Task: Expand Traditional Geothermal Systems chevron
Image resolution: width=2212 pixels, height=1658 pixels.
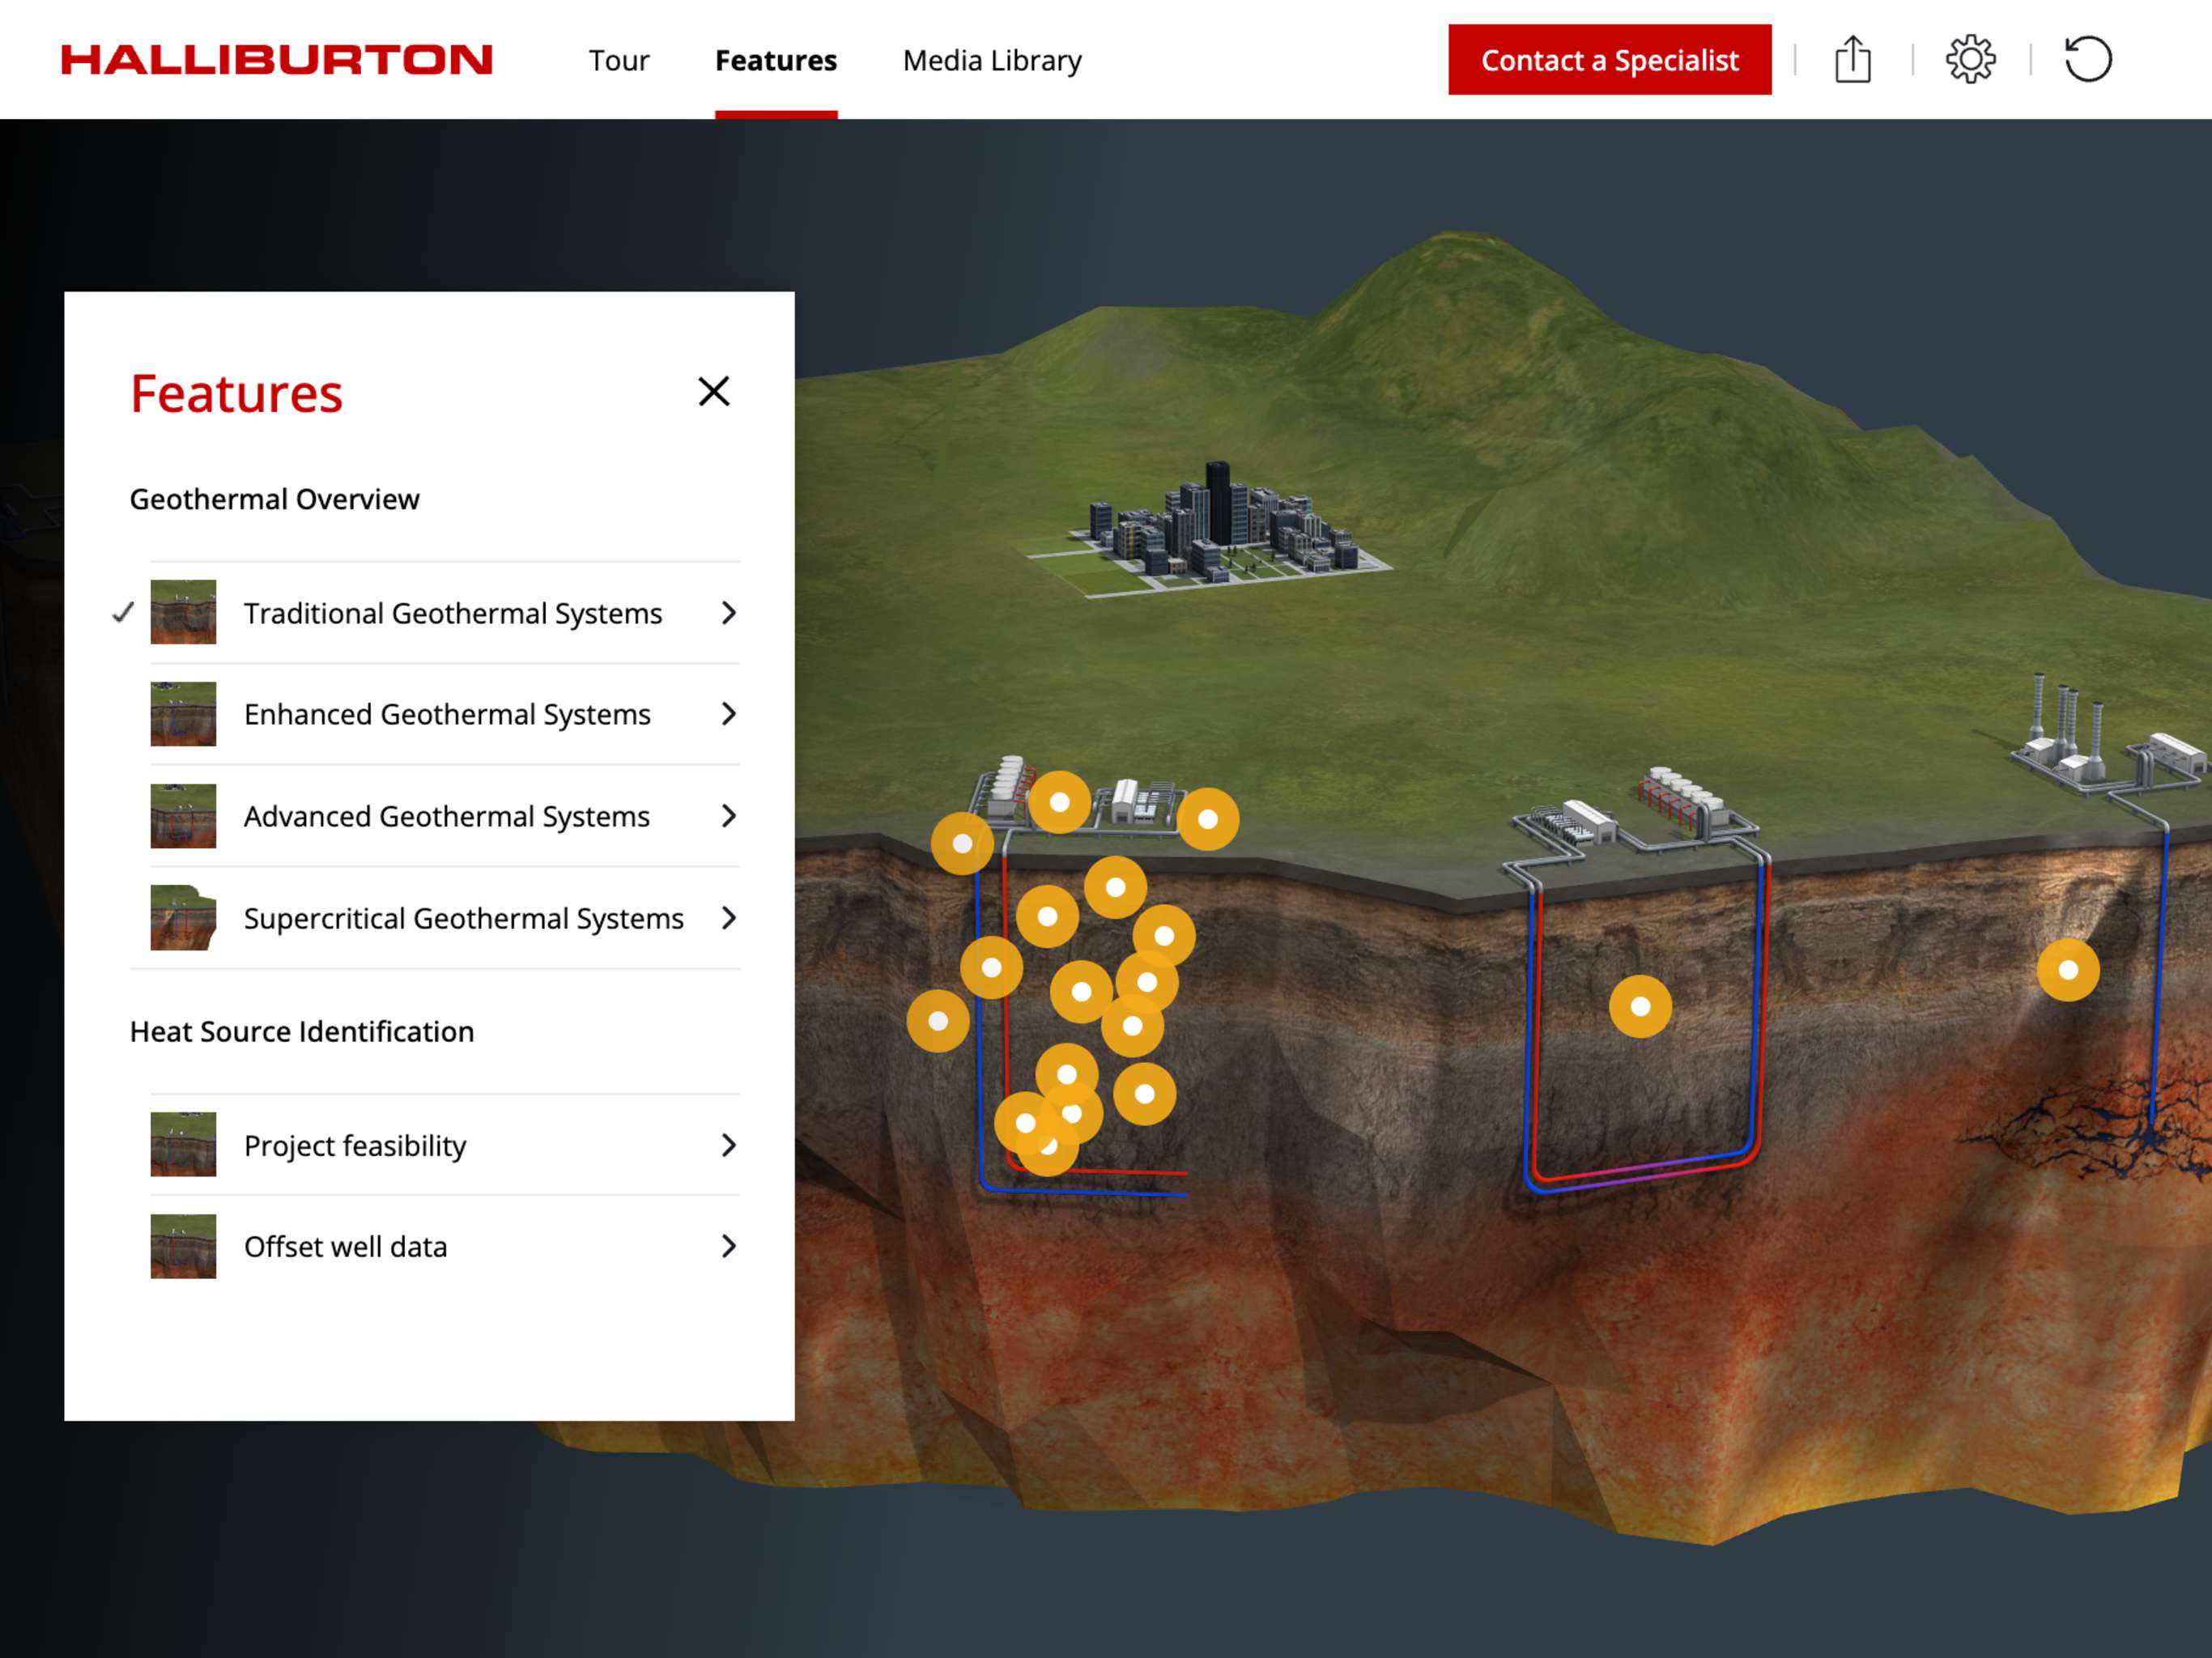Action: point(728,612)
